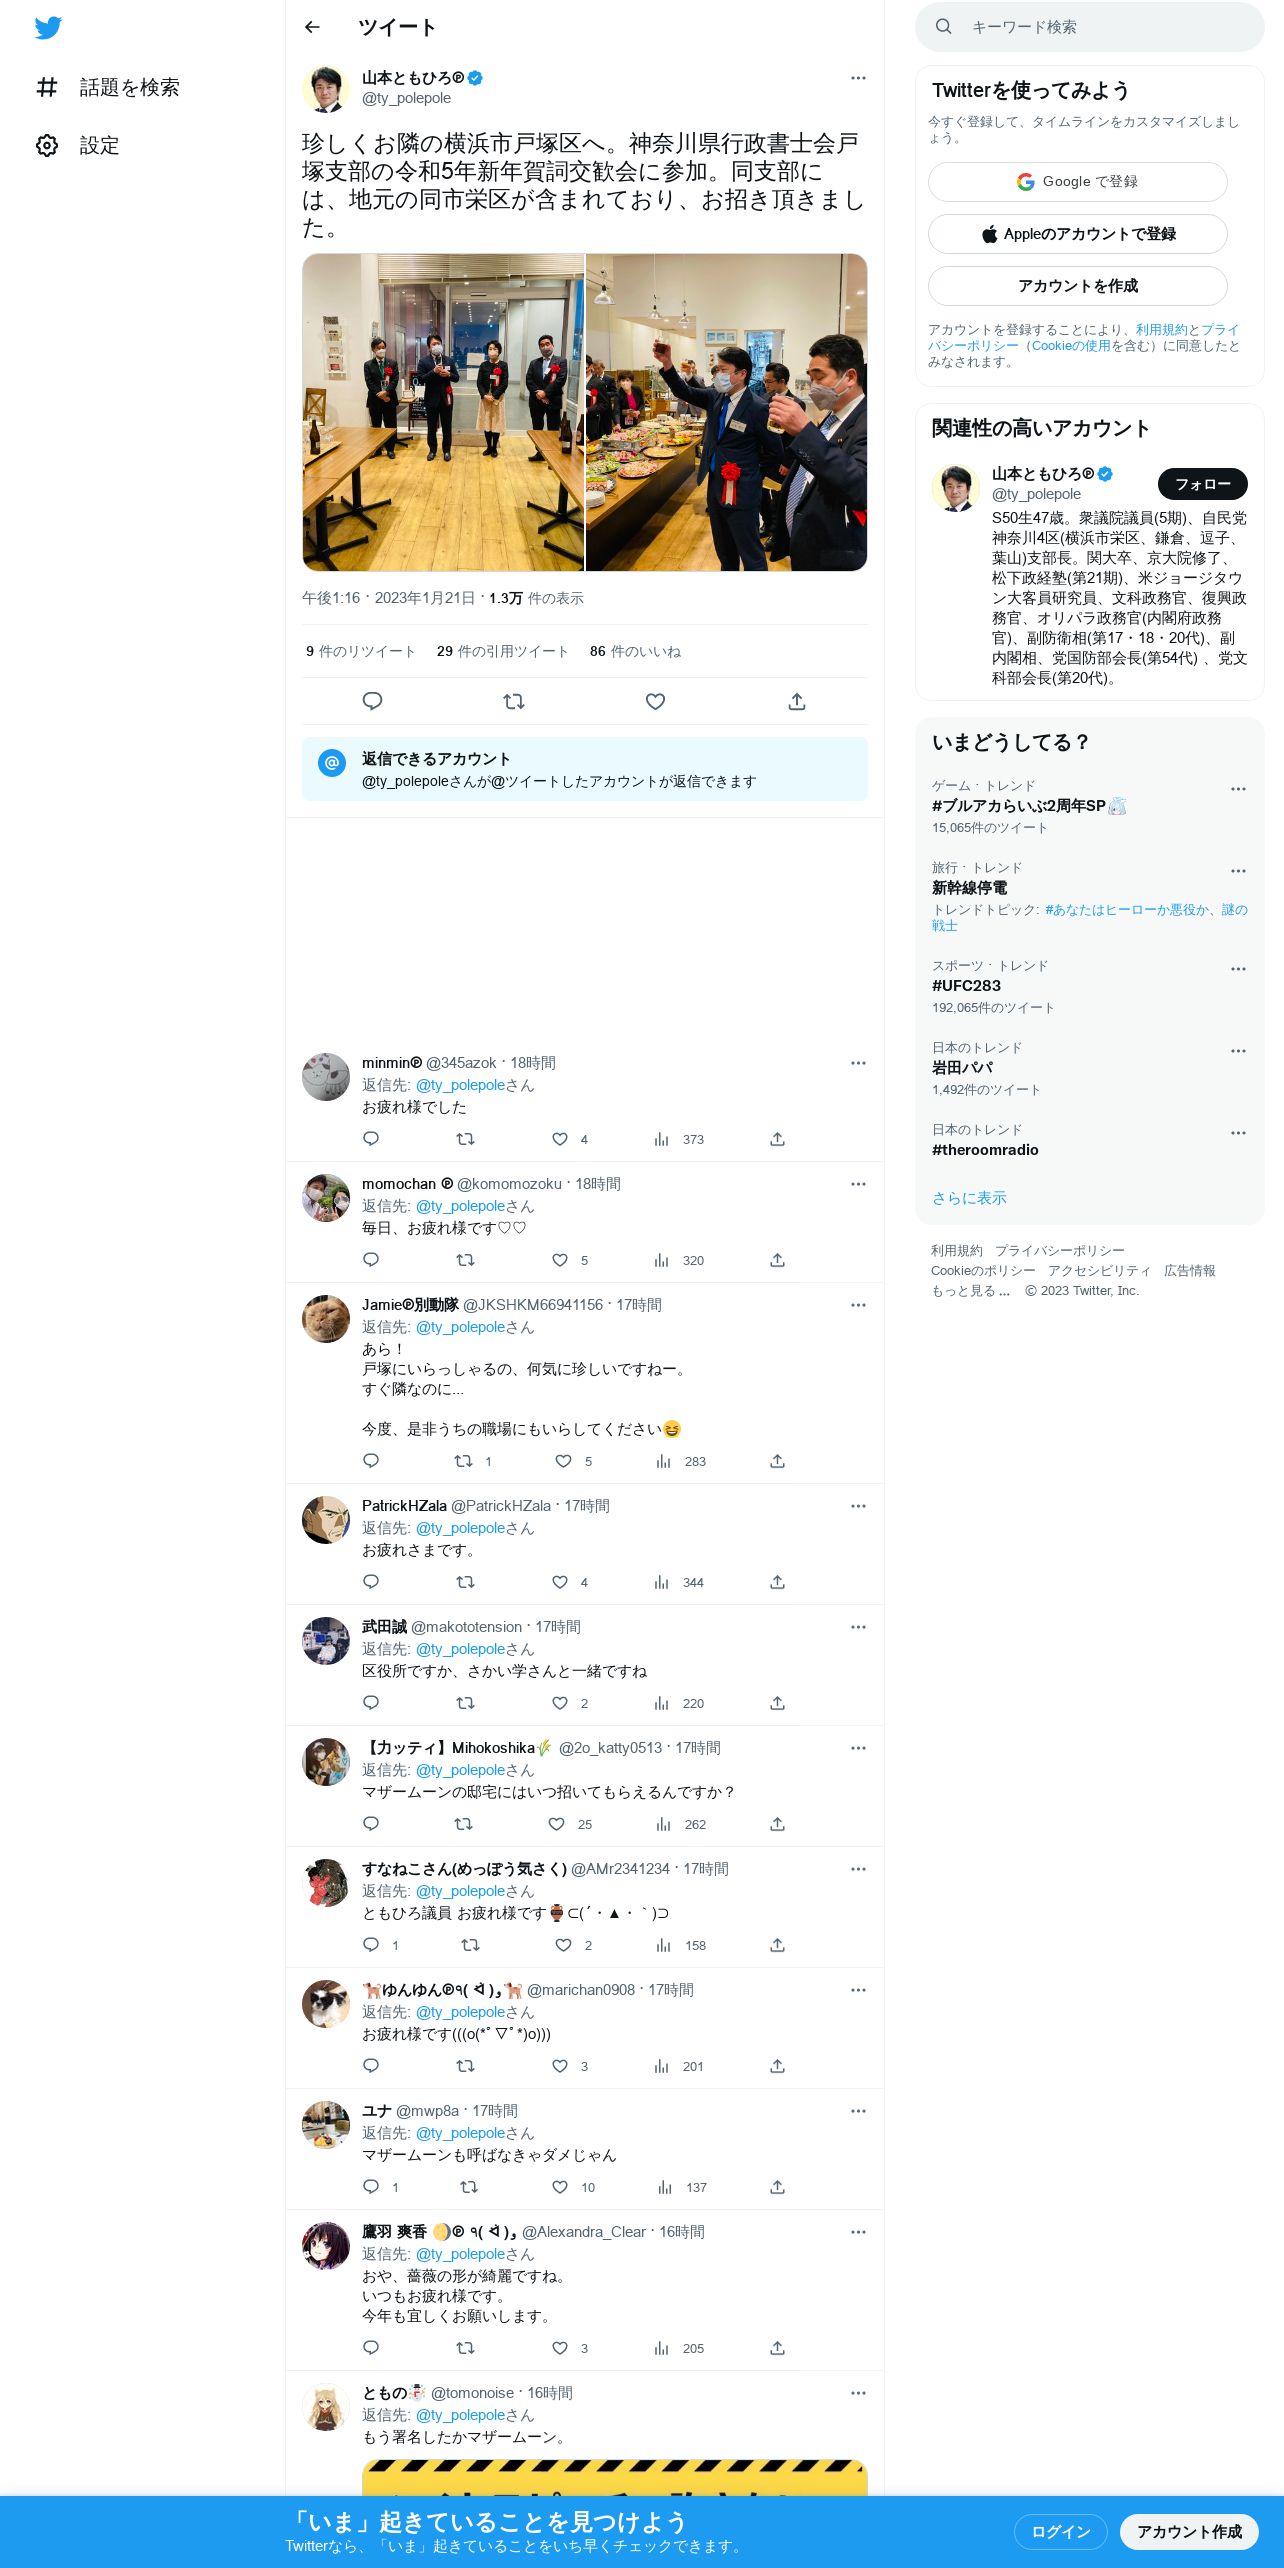Screen dimensions: 1284x2568
Task: Share the main tweet via share icon
Action: tap(797, 701)
